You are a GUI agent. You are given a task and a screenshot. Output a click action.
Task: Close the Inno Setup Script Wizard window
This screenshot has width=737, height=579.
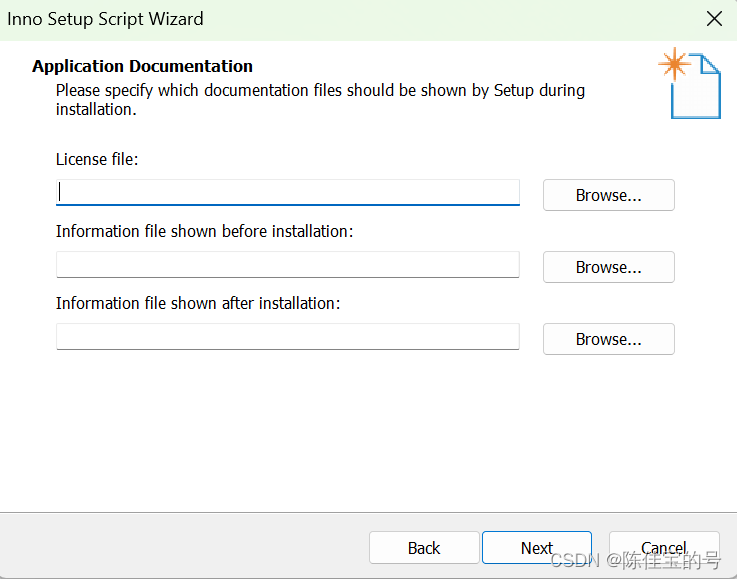(x=714, y=19)
